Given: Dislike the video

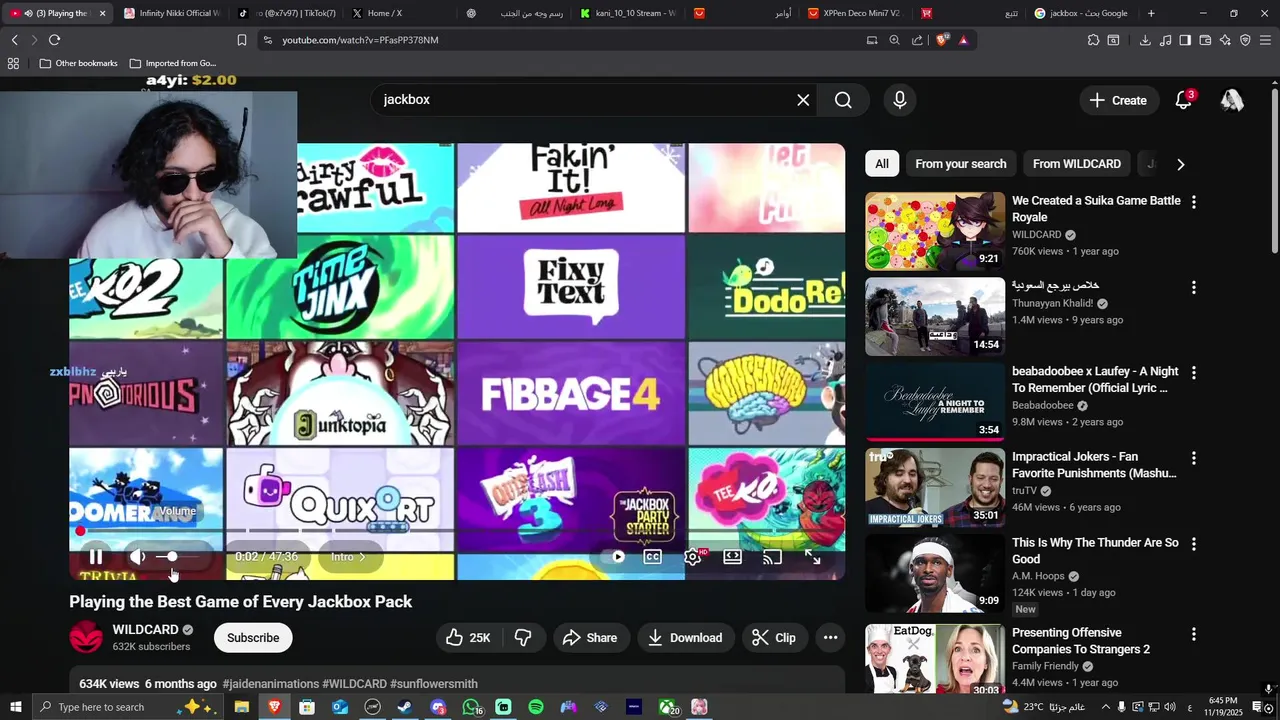Looking at the screenshot, I should [x=523, y=638].
